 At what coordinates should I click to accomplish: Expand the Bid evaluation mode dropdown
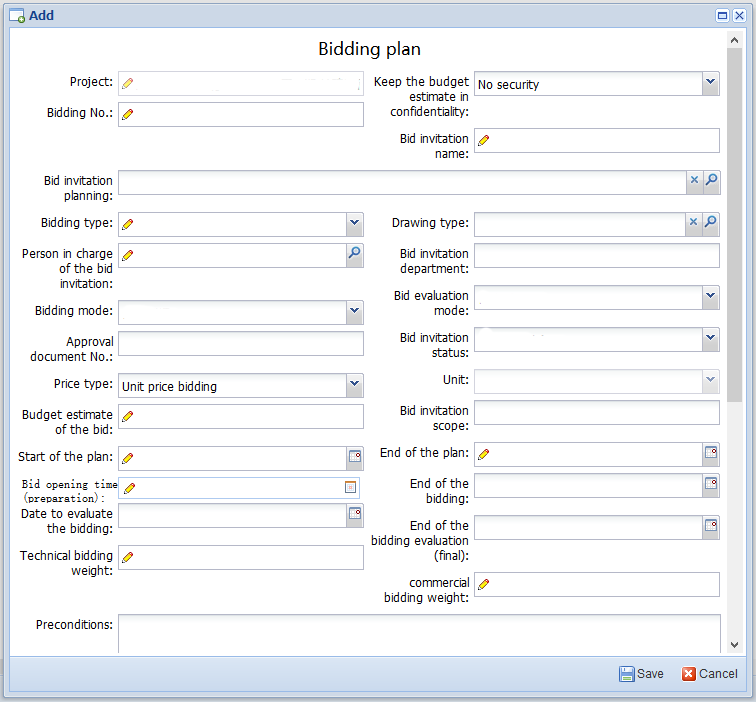coord(710,297)
